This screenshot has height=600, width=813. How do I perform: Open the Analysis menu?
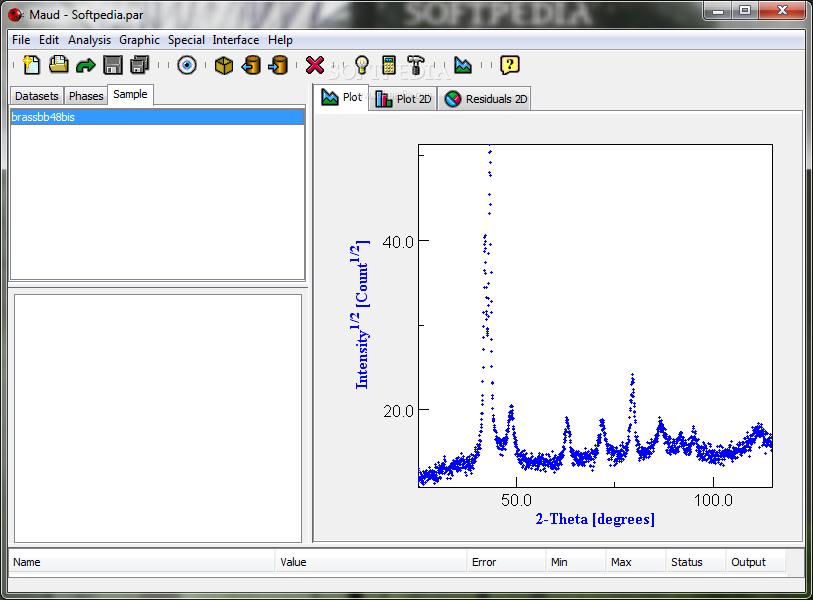pyautogui.click(x=89, y=40)
